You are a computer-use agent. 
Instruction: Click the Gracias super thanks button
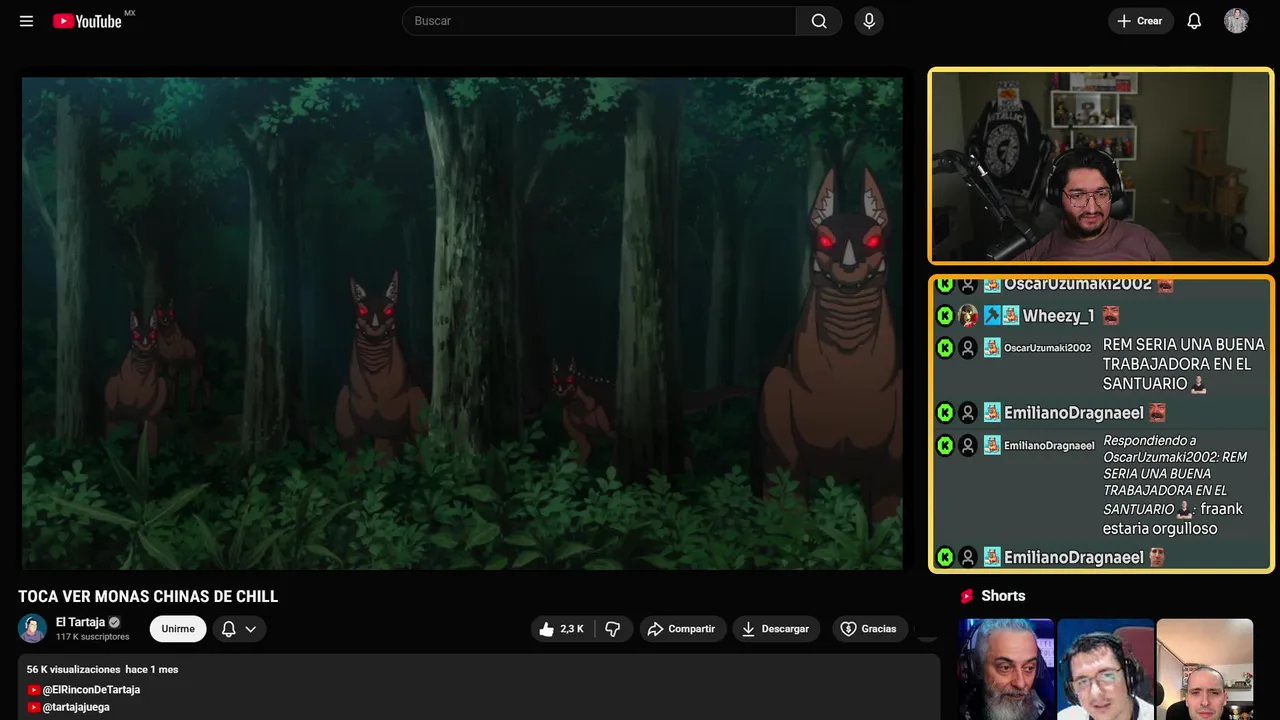pos(869,629)
